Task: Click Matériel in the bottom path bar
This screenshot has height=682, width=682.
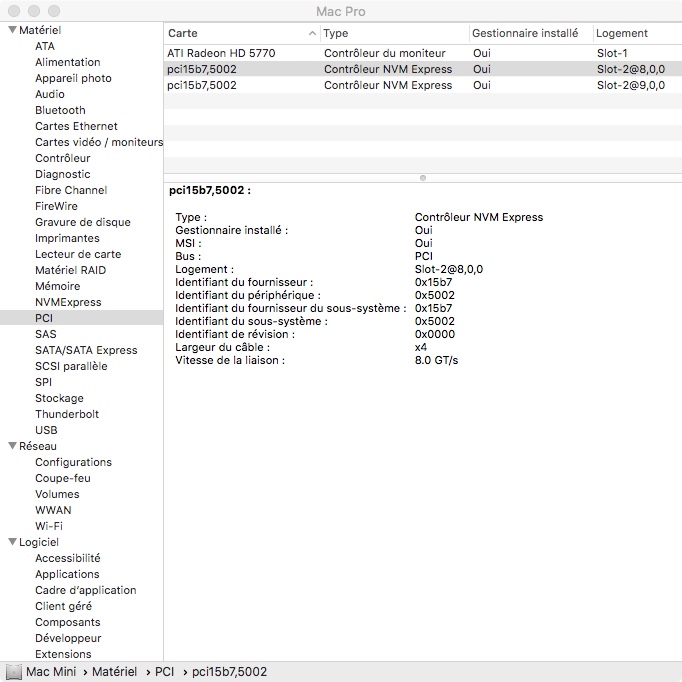Action: pyautogui.click(x=114, y=672)
